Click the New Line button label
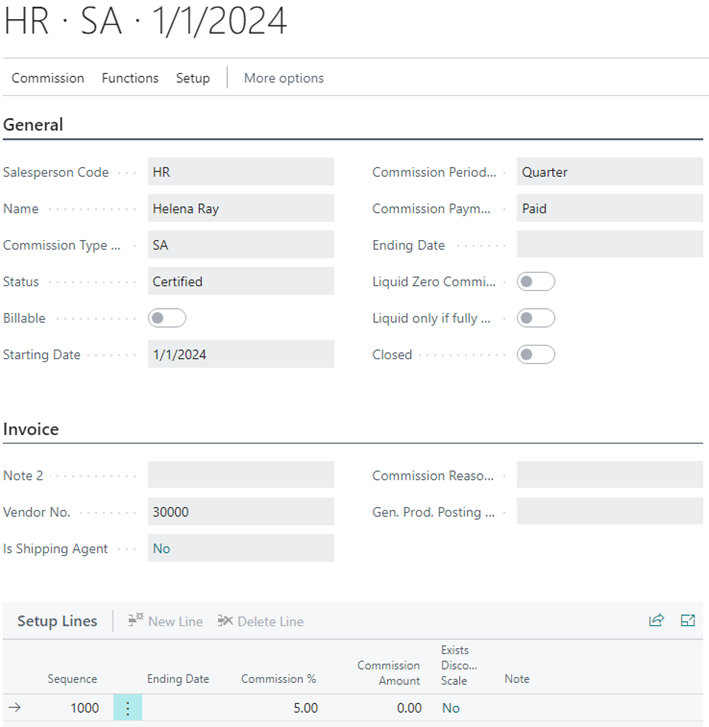This screenshot has height=727, width=709. point(175,621)
